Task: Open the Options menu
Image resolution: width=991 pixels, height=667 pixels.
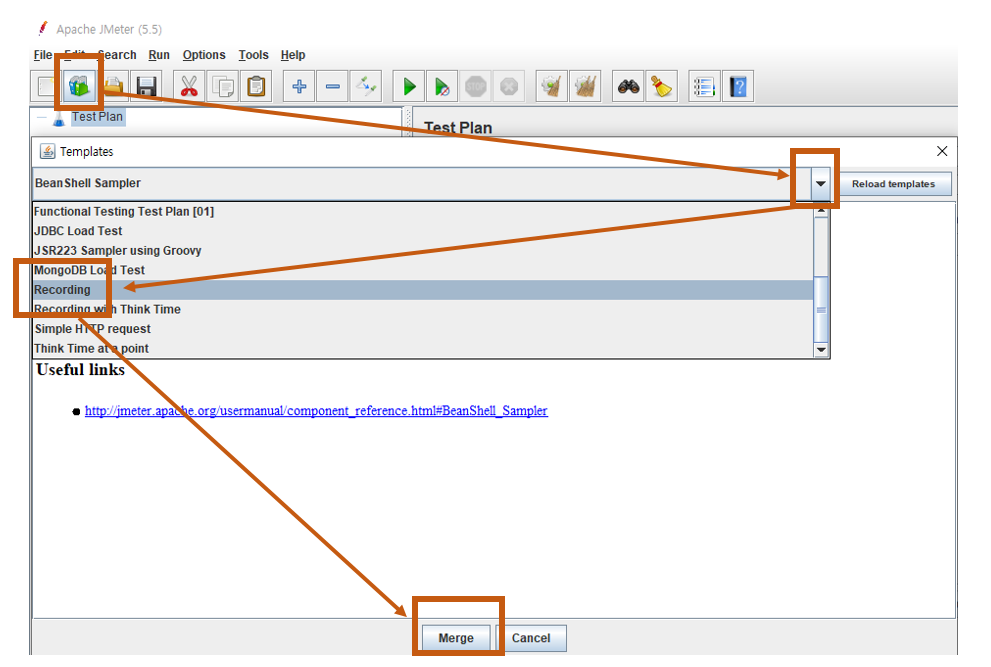Action: pos(204,55)
